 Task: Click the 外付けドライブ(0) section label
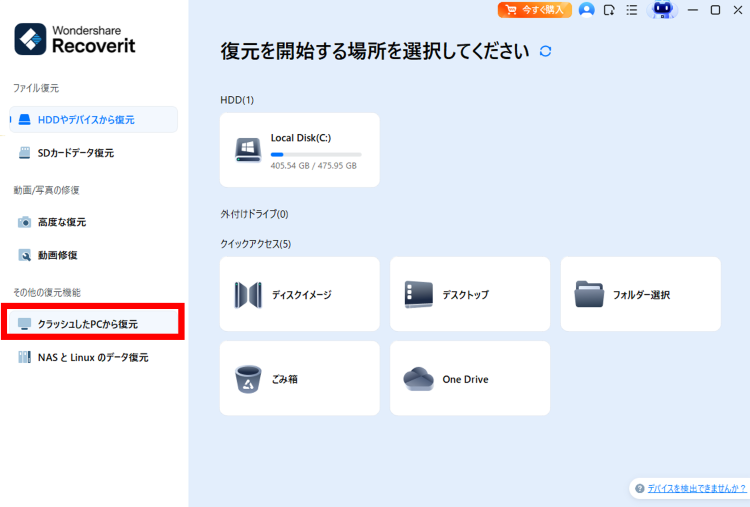[254, 214]
